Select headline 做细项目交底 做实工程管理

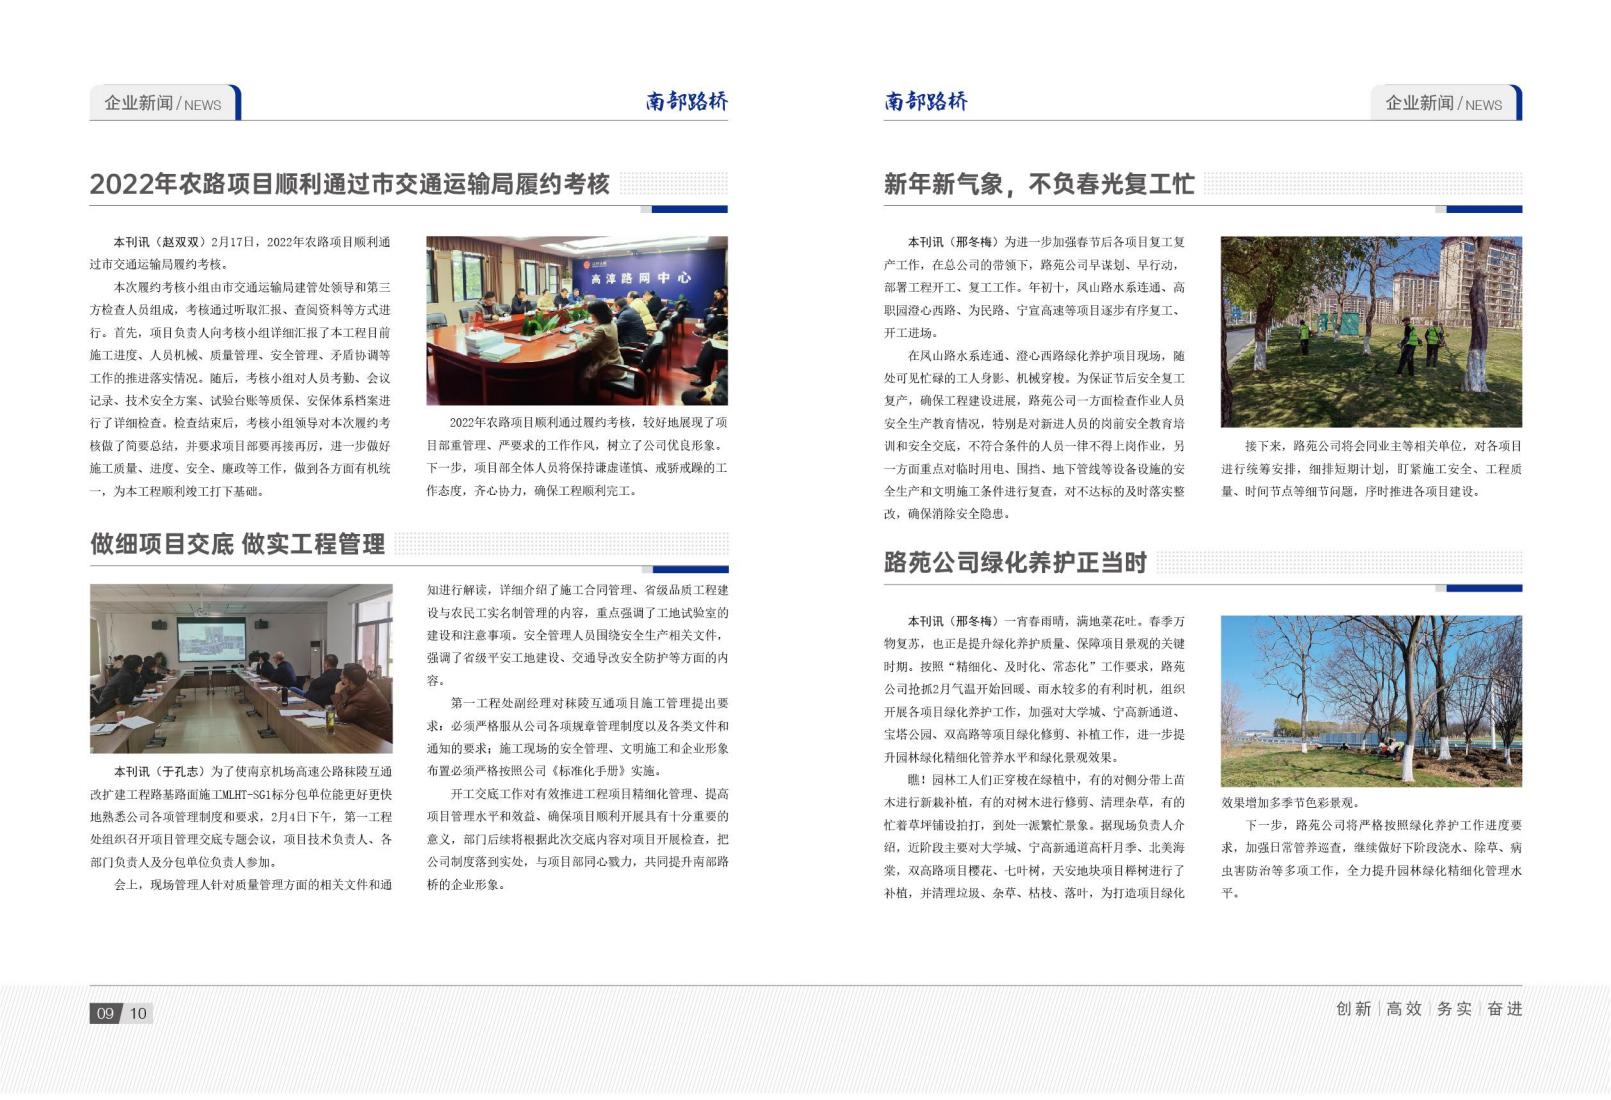[238, 544]
